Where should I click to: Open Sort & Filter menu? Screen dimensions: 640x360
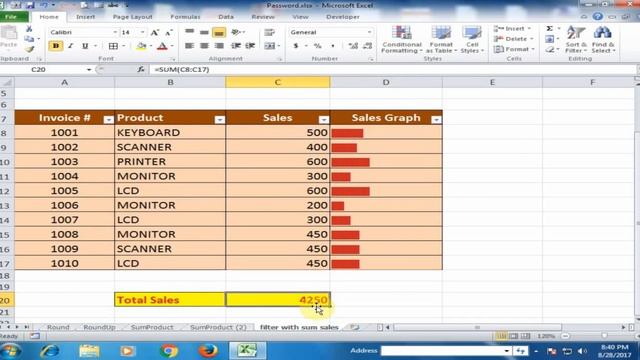point(576,39)
